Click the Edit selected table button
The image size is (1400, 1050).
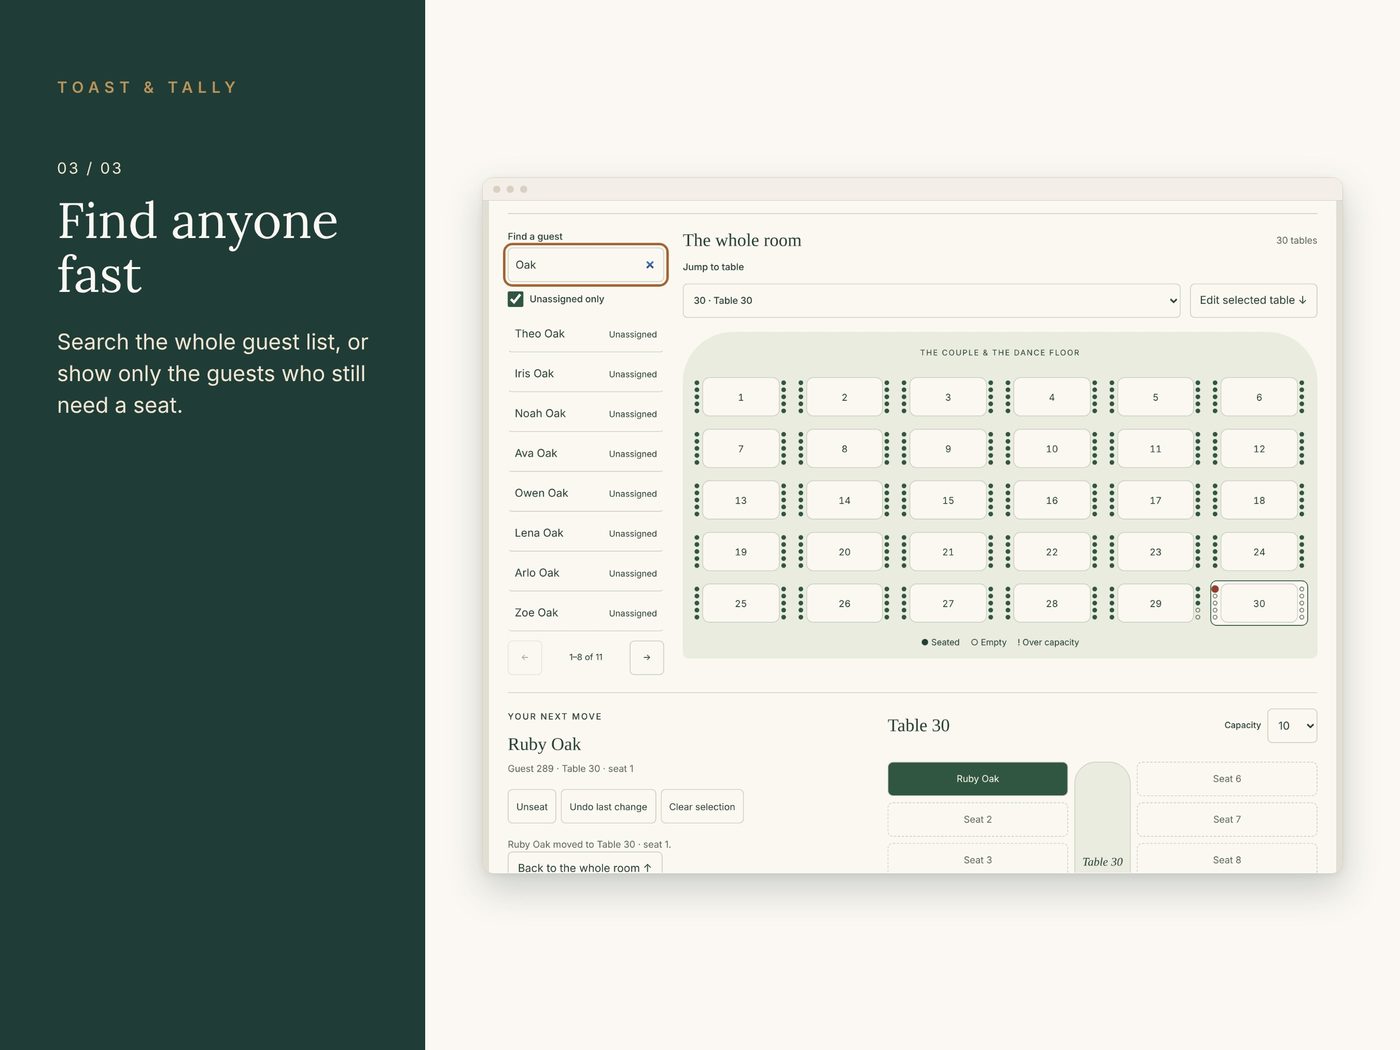point(1253,300)
